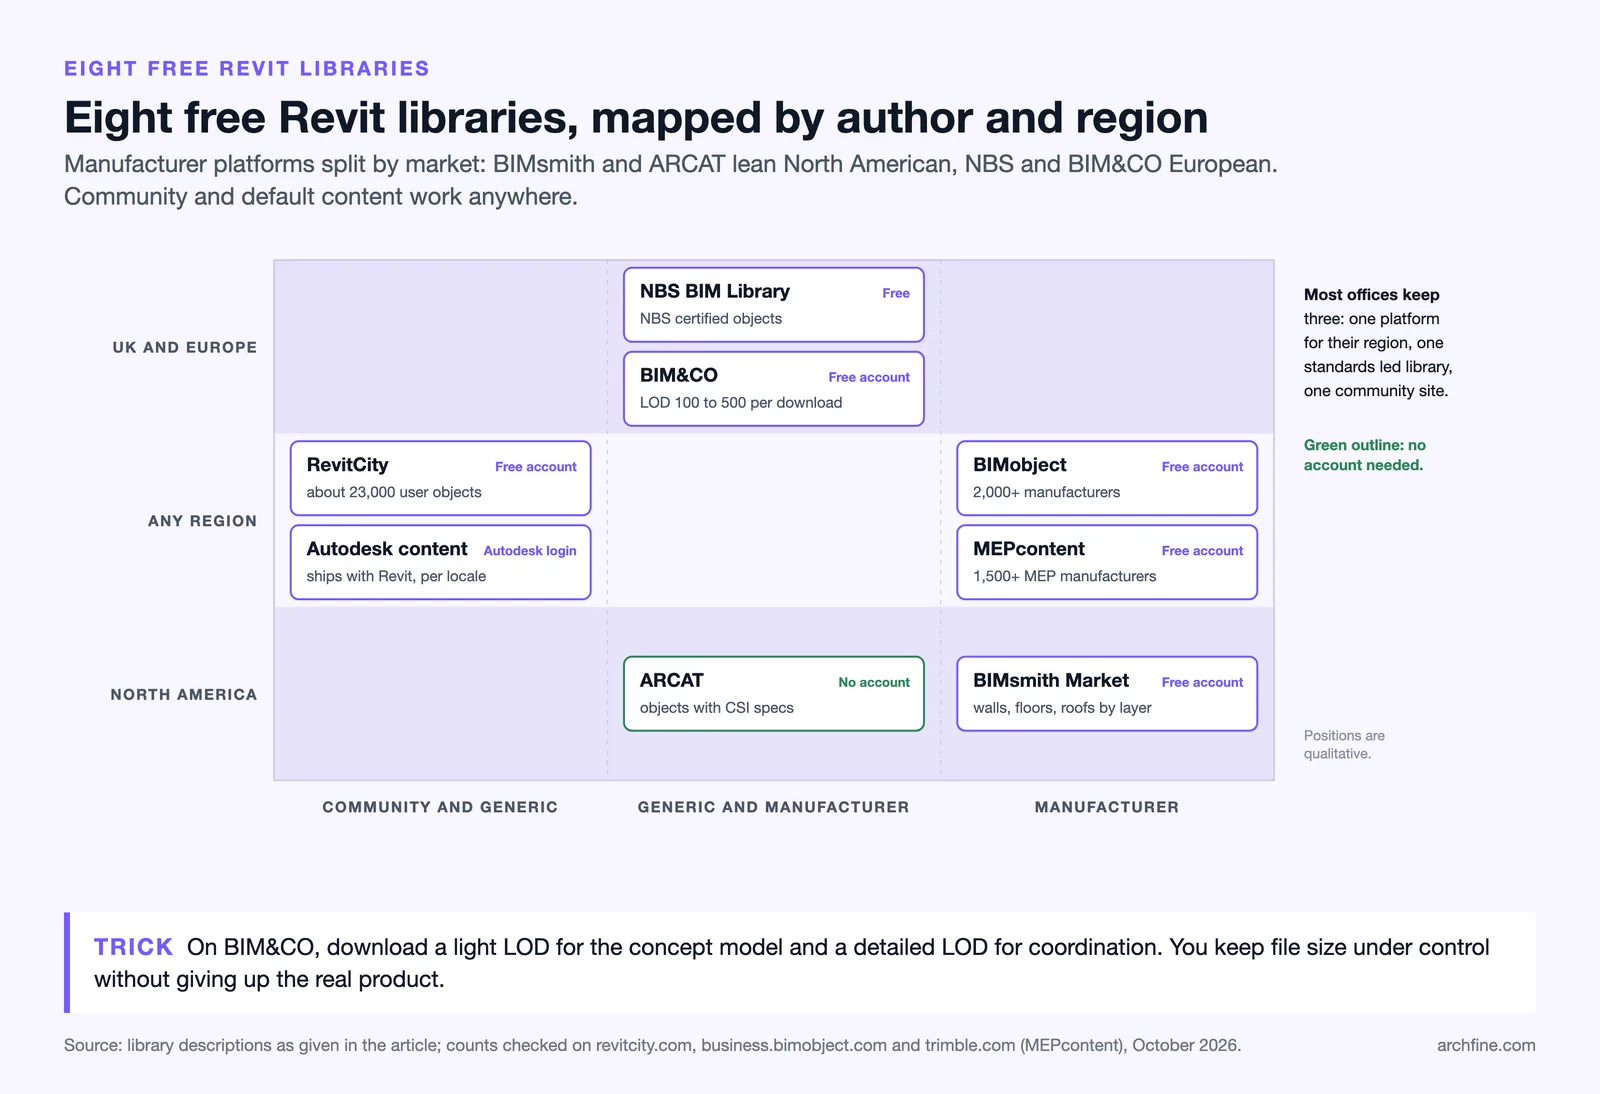Select the BIMsmith Market card

coord(1107,693)
